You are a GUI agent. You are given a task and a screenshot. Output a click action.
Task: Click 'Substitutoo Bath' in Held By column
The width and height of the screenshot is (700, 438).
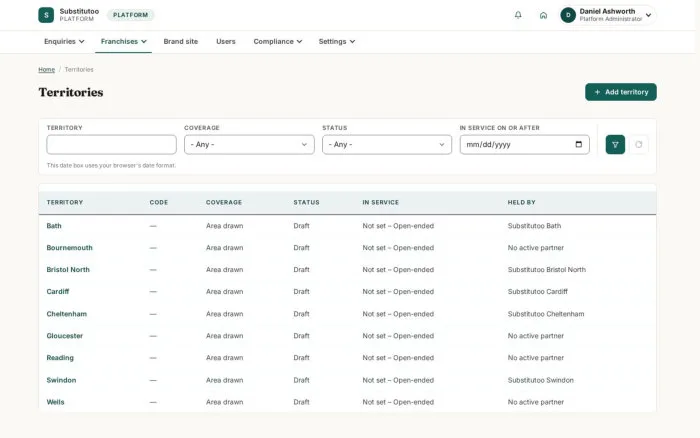[x=534, y=226]
